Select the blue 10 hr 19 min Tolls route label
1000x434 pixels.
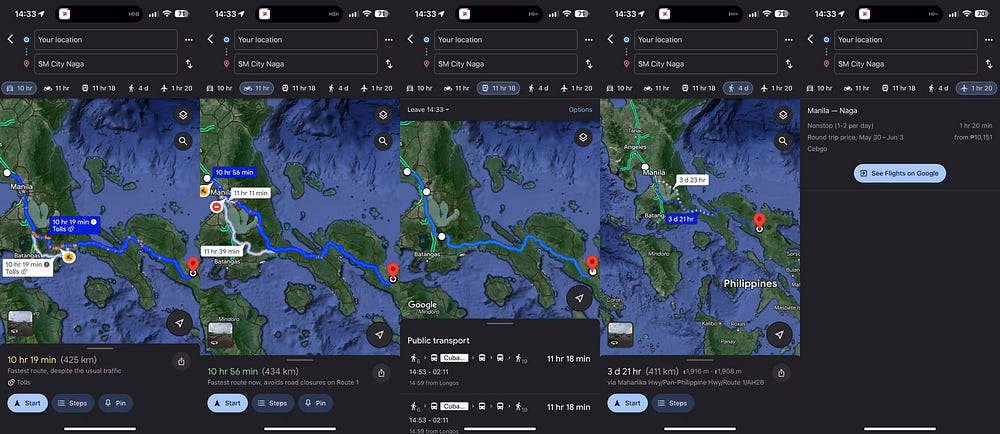click(75, 224)
